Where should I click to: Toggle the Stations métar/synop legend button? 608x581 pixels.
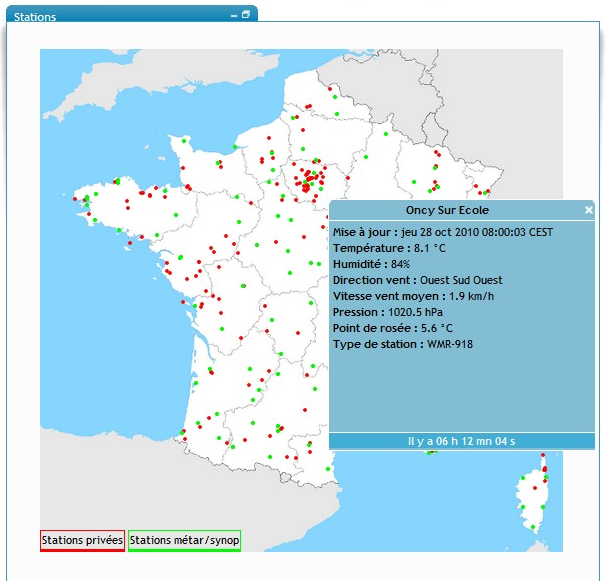pyautogui.click(x=184, y=540)
